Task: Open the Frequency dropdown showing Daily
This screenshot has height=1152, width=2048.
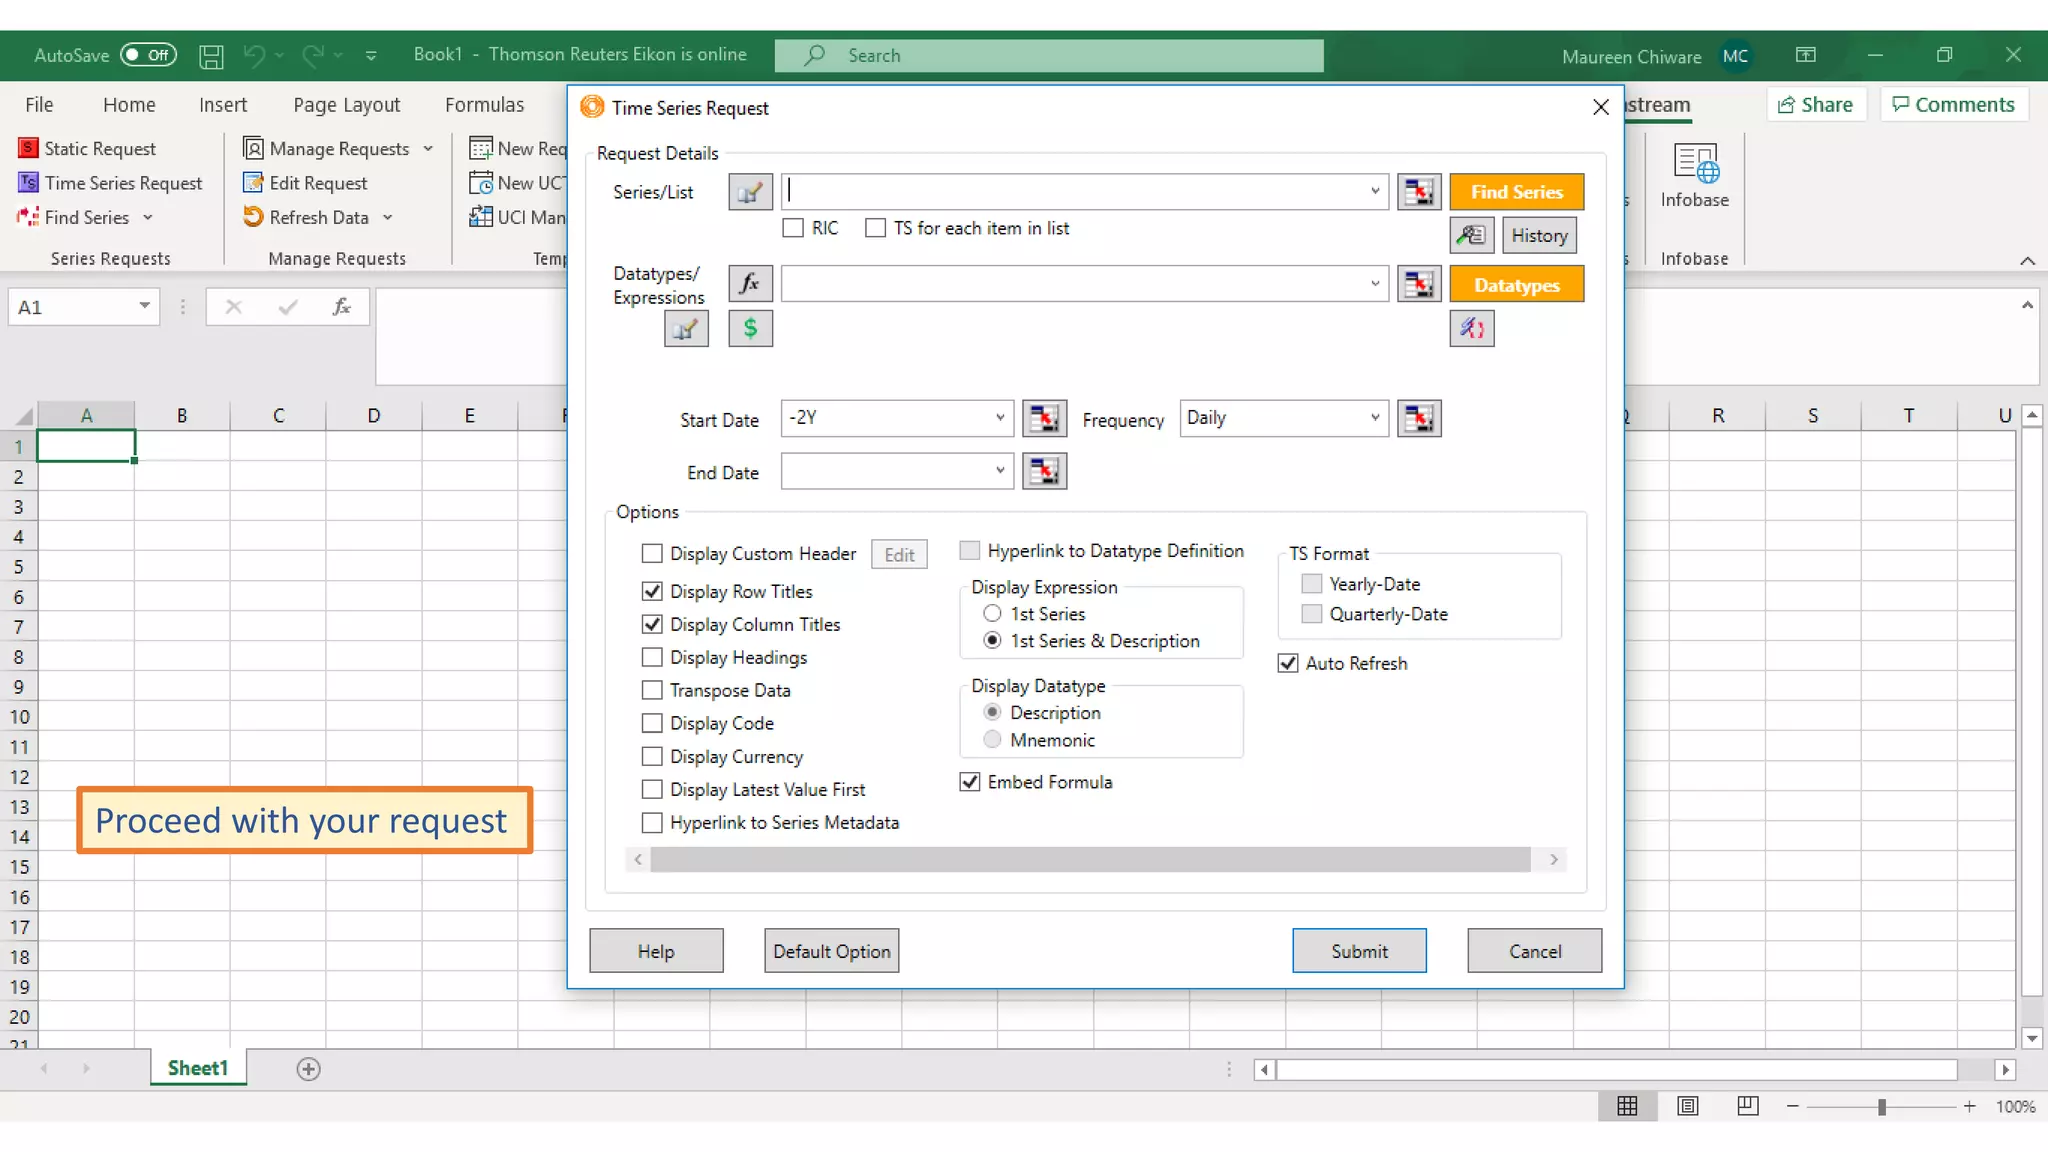Action: point(1374,418)
